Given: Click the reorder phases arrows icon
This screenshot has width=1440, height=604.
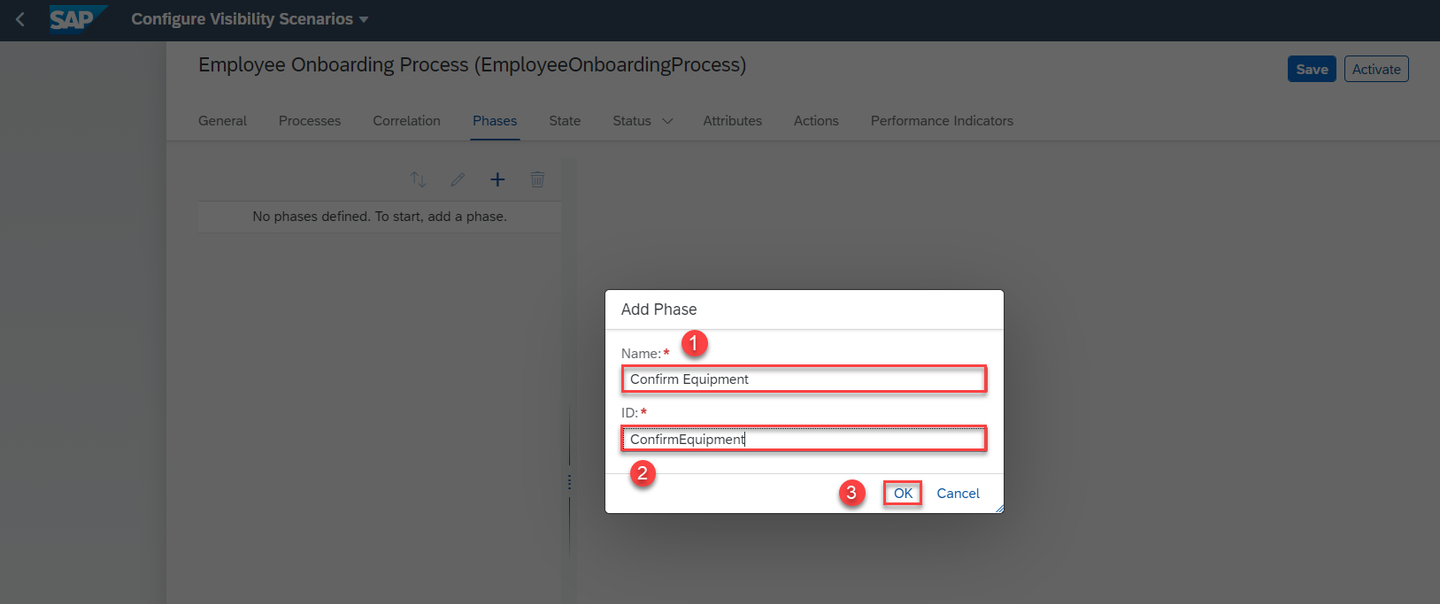Looking at the screenshot, I should (x=418, y=180).
